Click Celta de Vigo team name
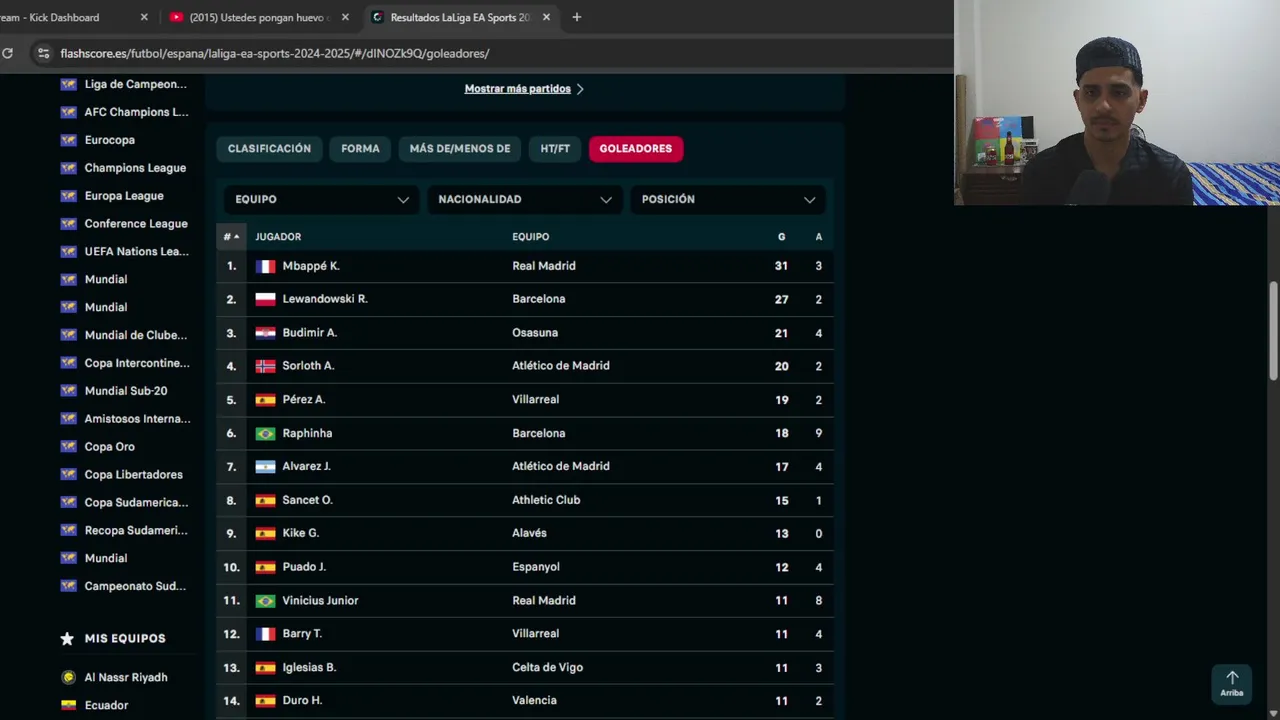 coord(547,668)
